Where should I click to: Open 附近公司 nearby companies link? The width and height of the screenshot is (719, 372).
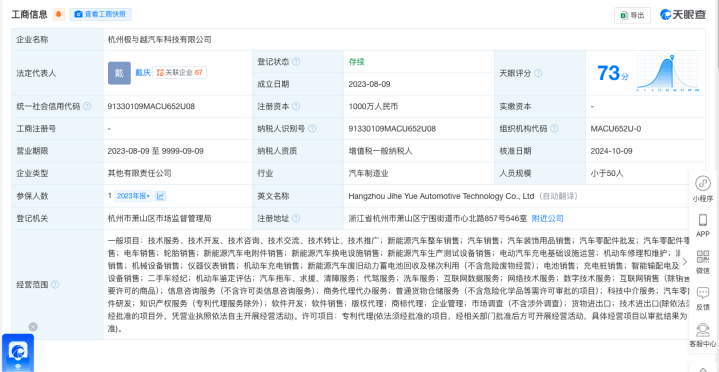547,218
